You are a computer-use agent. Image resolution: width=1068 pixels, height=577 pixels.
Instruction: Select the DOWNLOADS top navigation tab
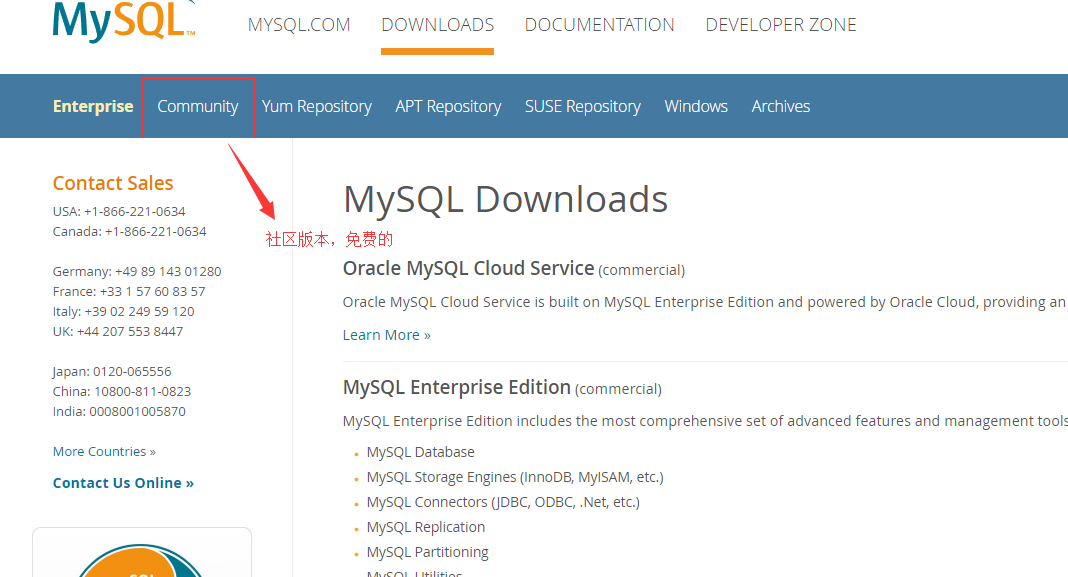tap(437, 25)
